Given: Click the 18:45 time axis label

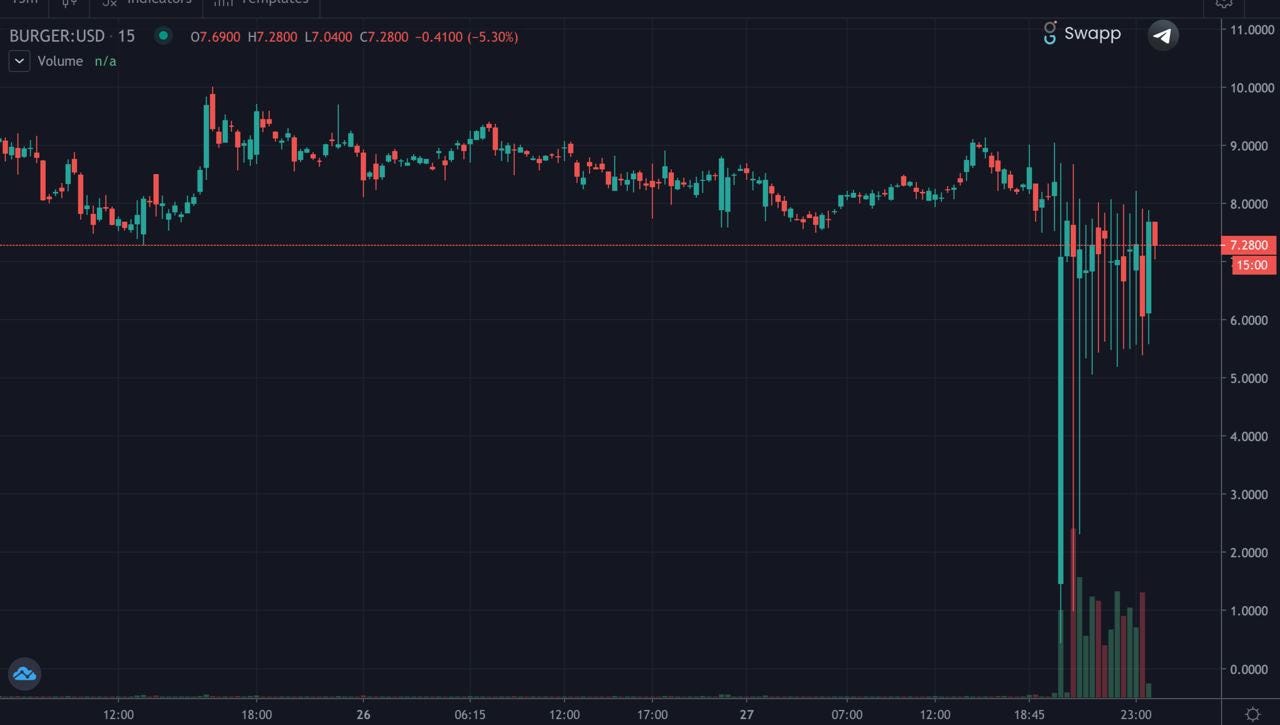Looking at the screenshot, I should click(1029, 715).
